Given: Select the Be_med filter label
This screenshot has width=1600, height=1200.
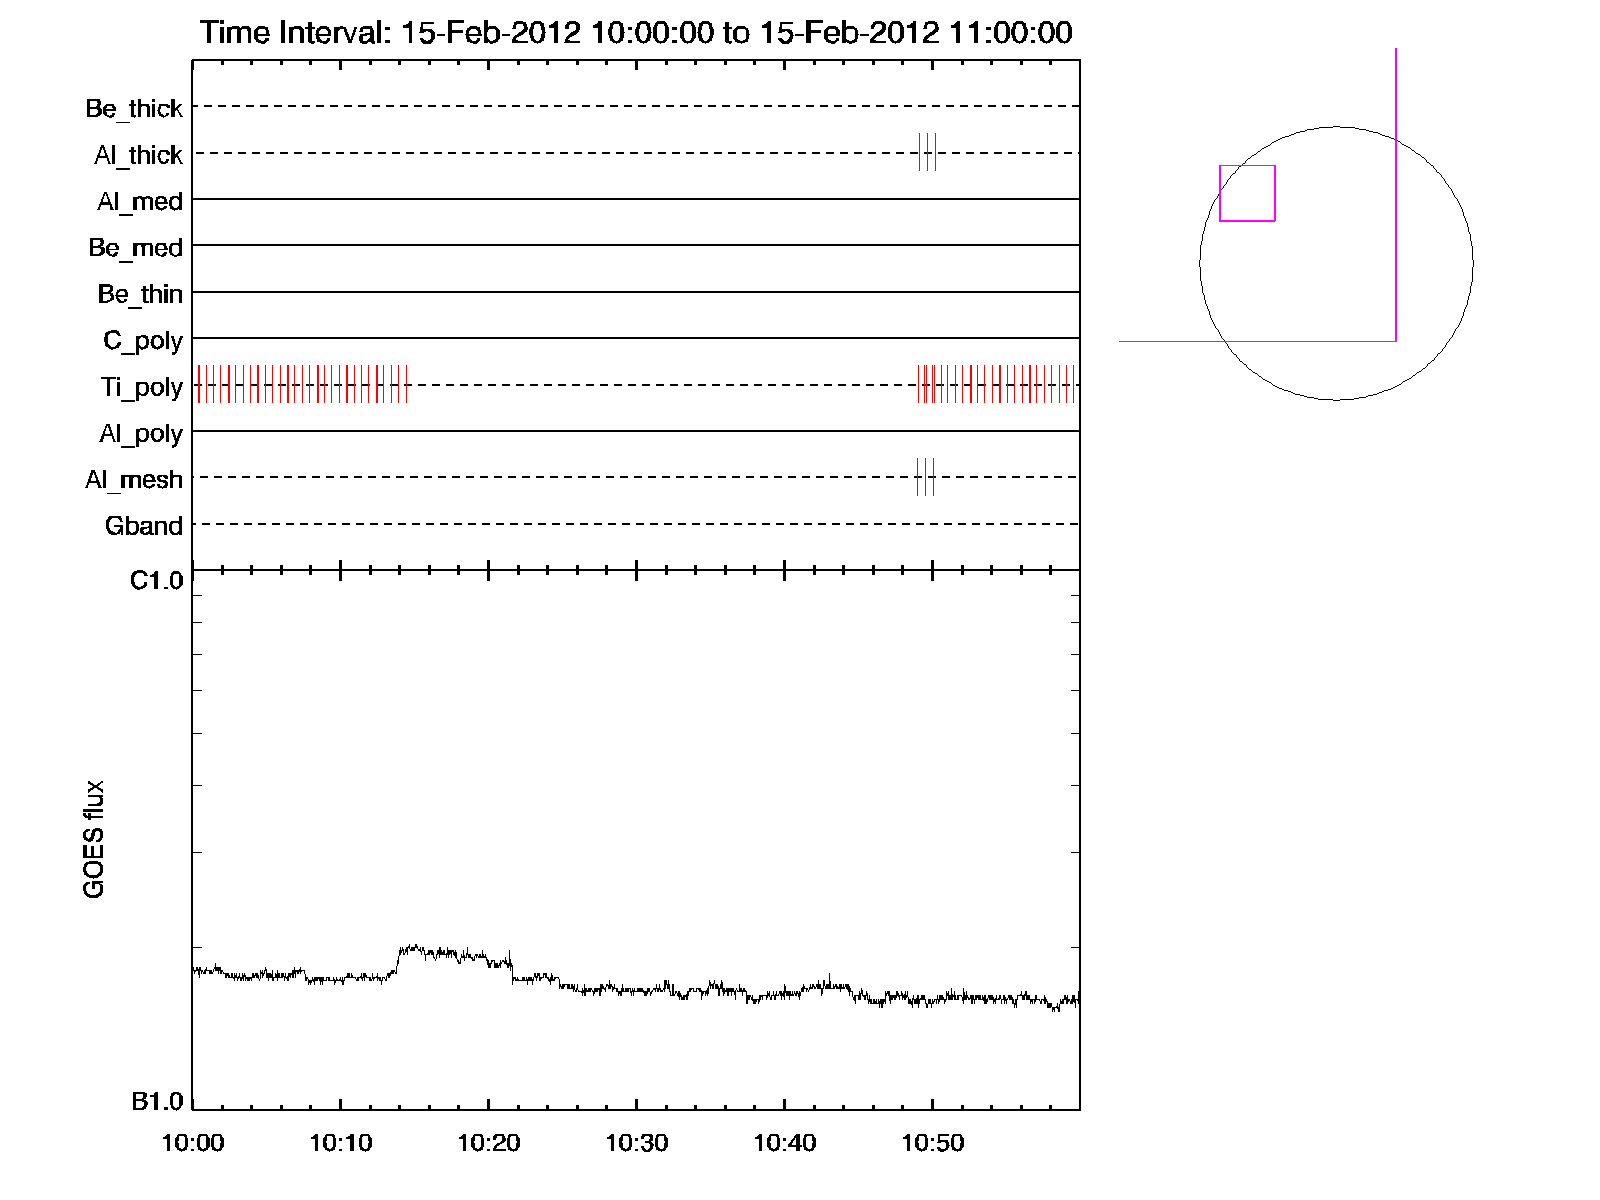Looking at the screenshot, I should 135,248.
